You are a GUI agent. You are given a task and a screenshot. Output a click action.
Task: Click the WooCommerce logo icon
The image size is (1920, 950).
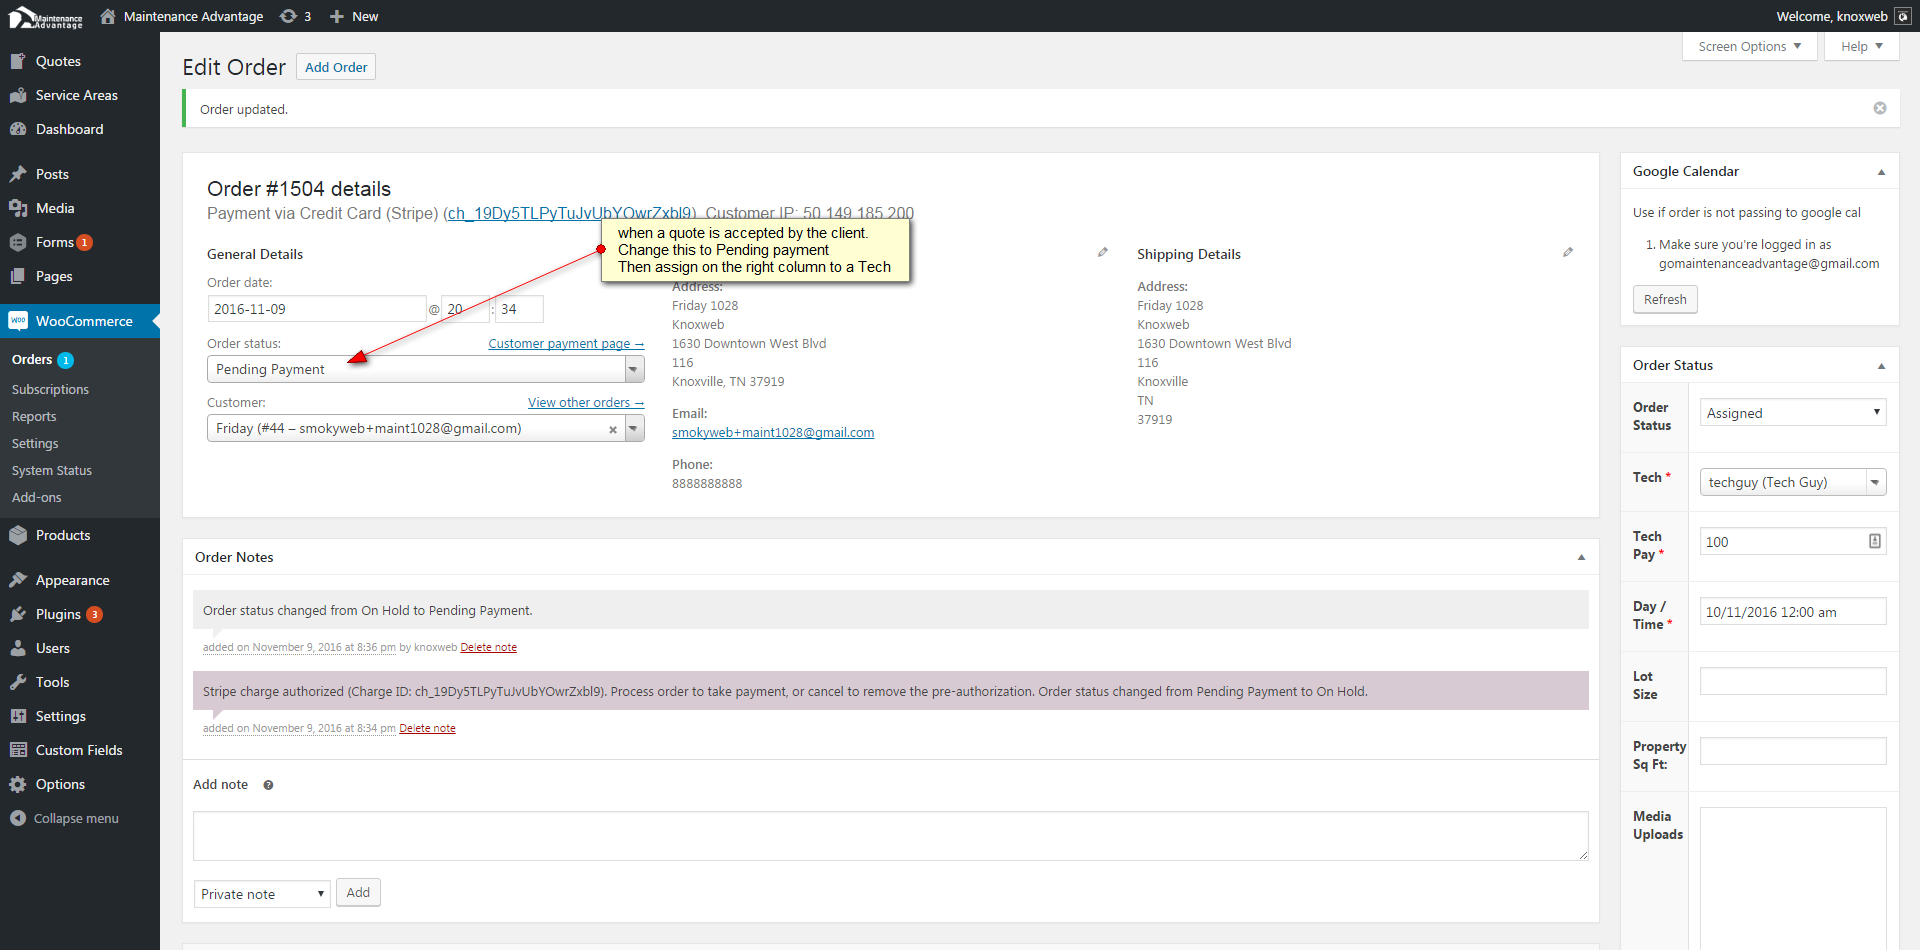18,321
